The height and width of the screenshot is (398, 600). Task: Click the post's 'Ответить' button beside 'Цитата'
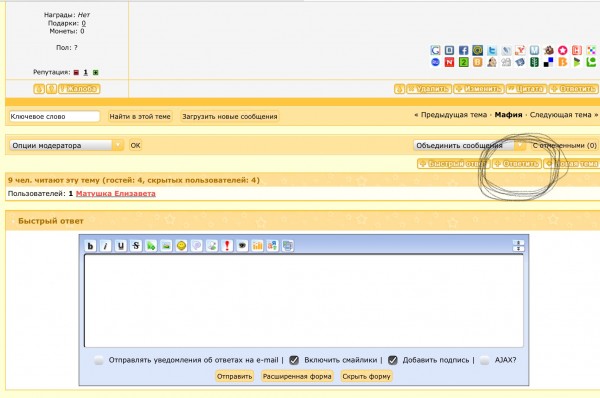click(x=573, y=89)
